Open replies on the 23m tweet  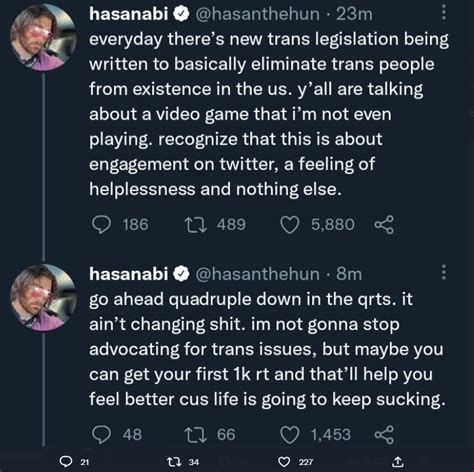pos(102,225)
